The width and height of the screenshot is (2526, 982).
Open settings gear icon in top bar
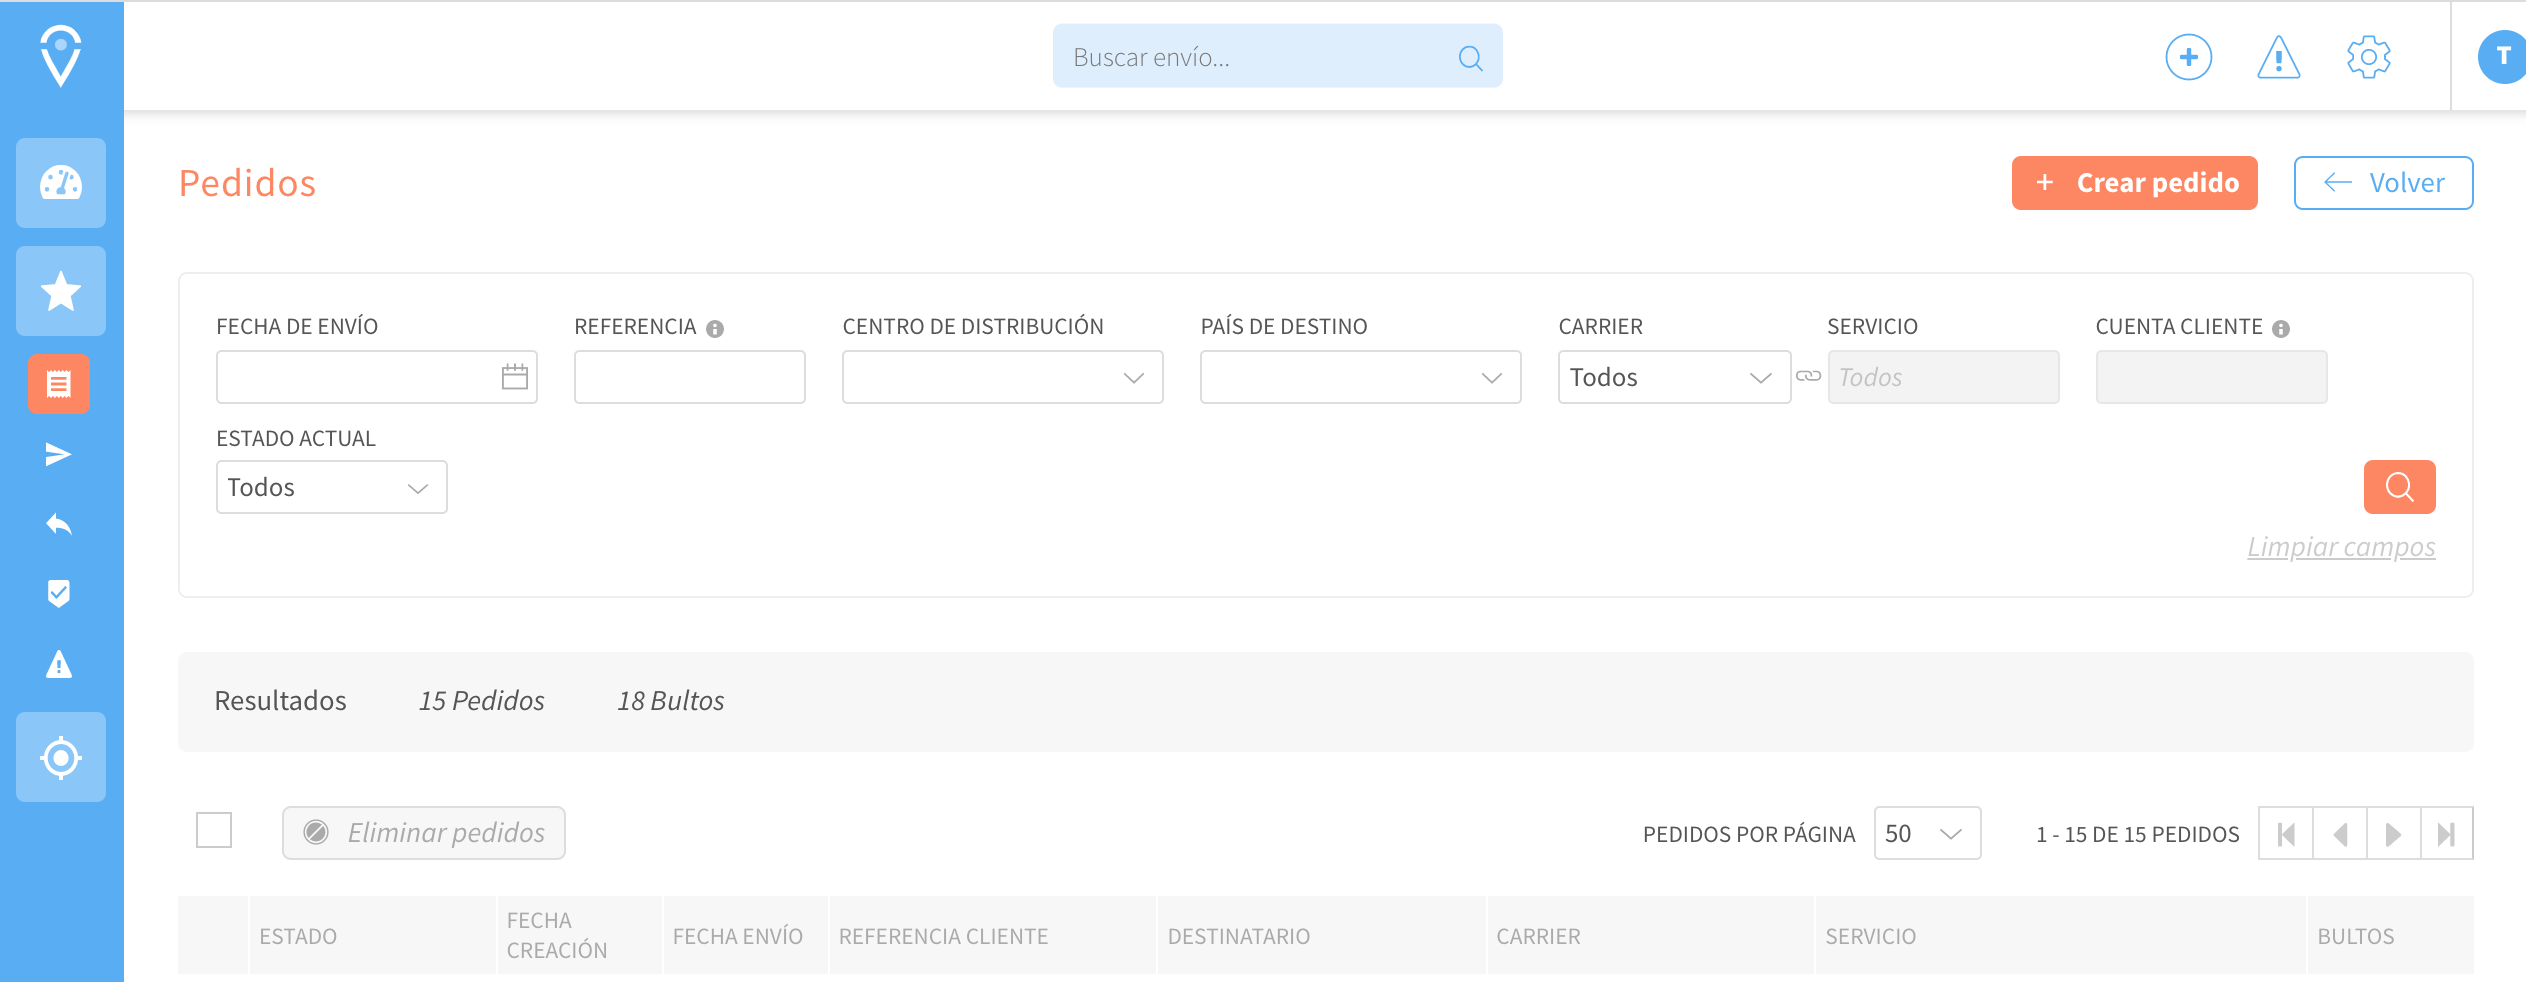pyautogui.click(x=2368, y=57)
